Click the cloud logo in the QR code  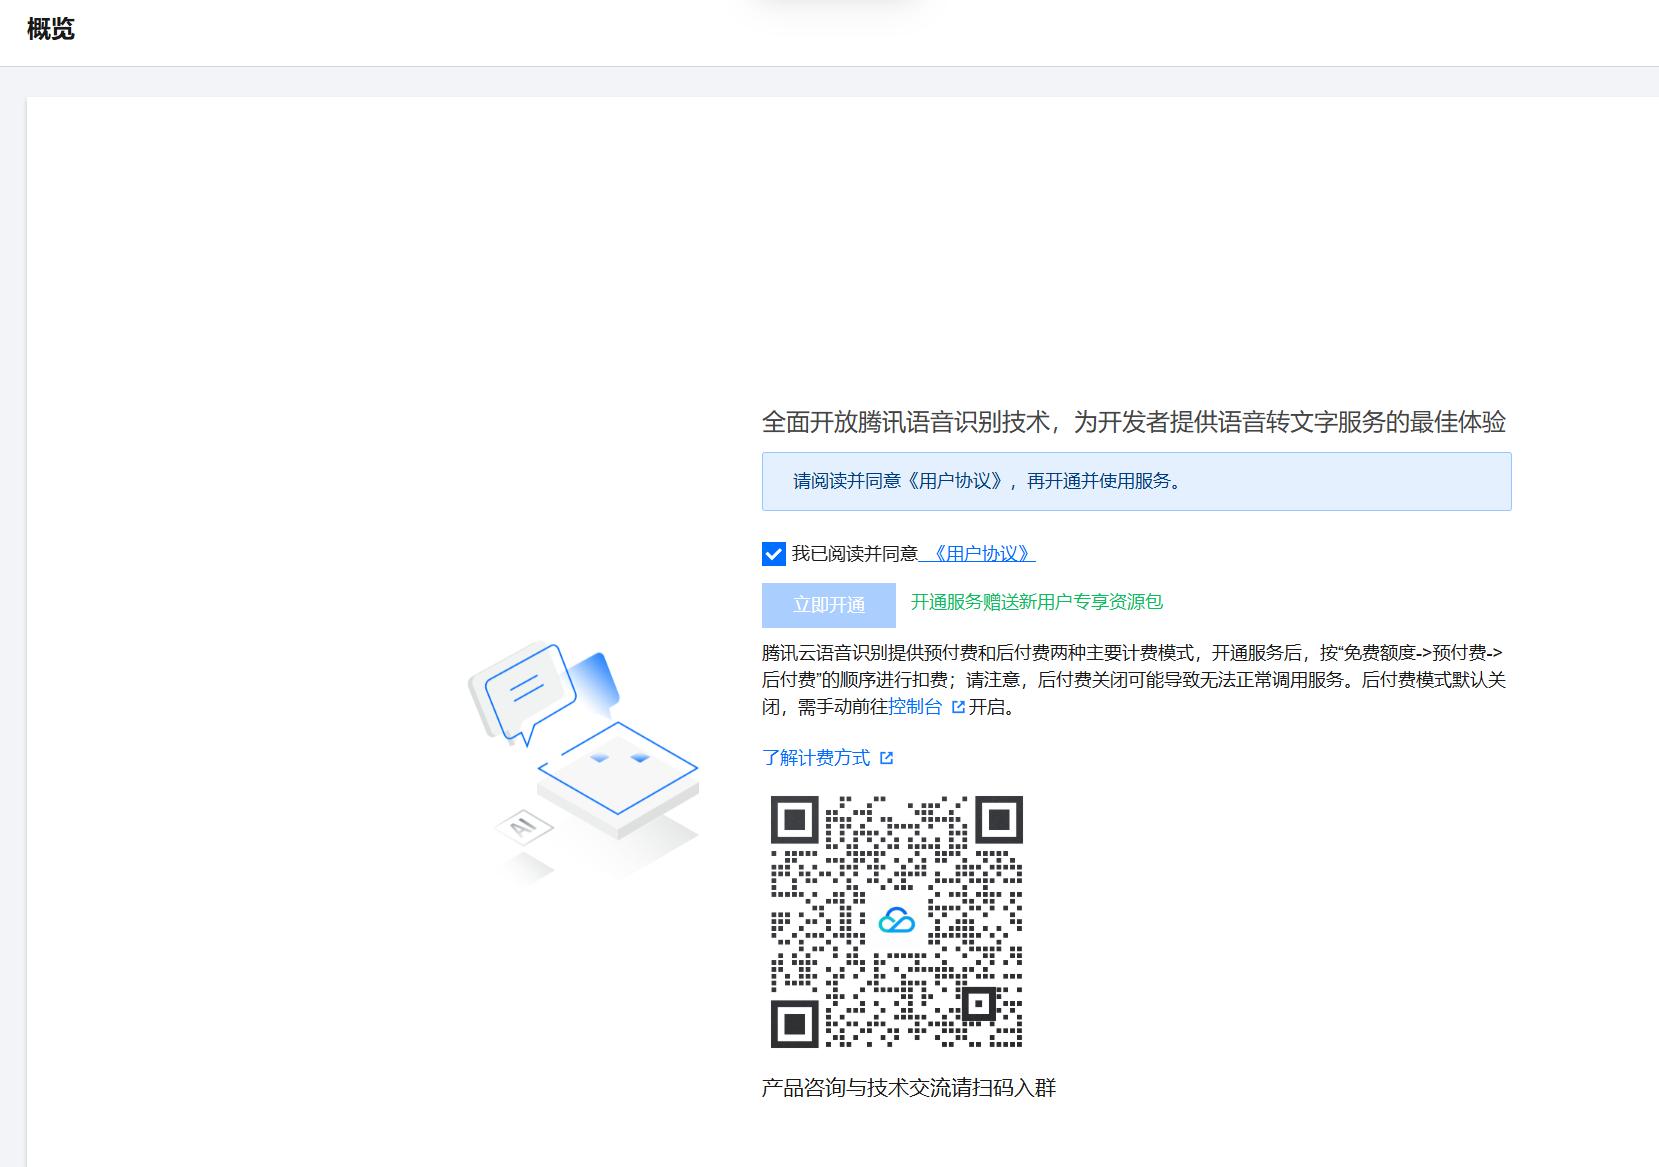[x=897, y=920]
